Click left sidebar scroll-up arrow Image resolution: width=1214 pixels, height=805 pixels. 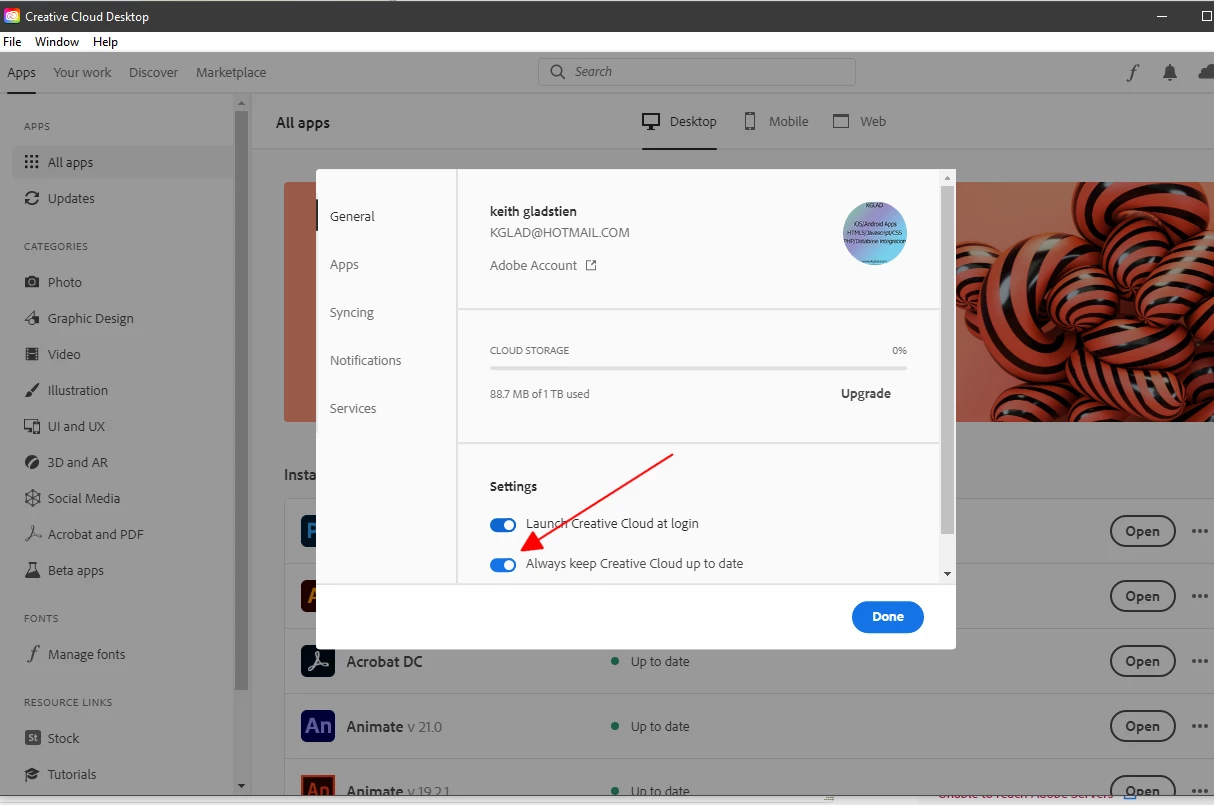240,102
